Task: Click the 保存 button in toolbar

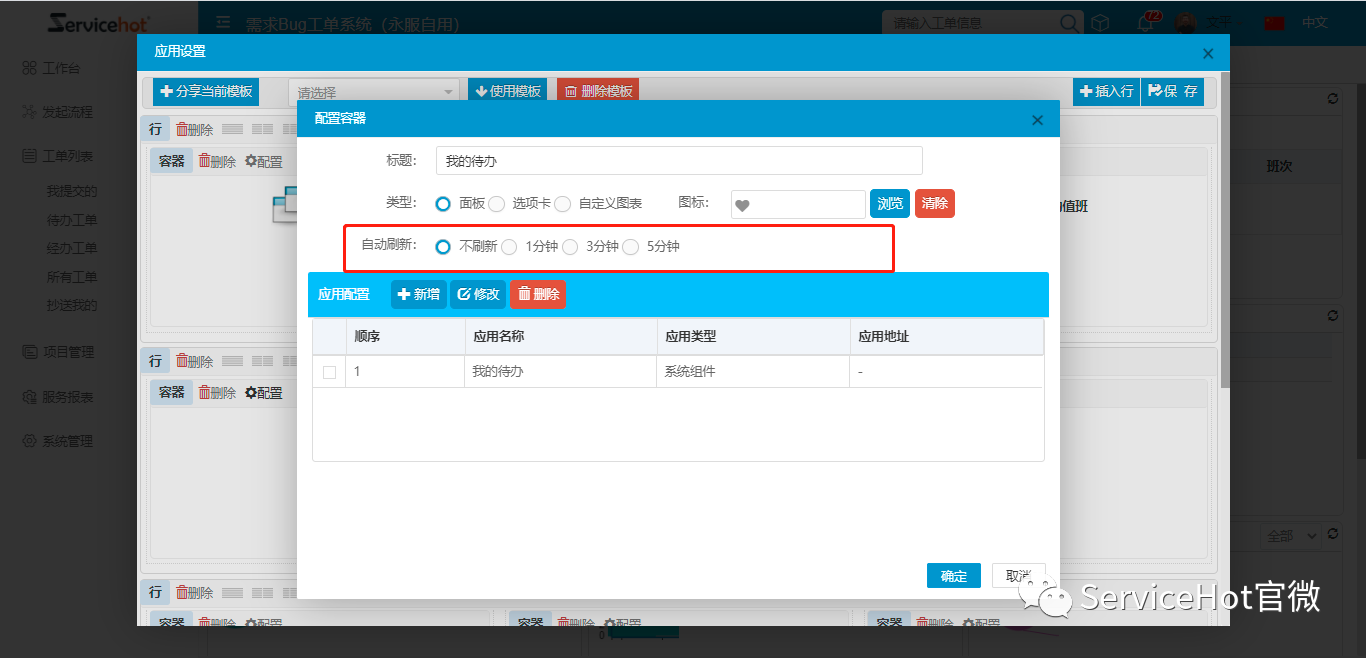Action: (1172, 91)
